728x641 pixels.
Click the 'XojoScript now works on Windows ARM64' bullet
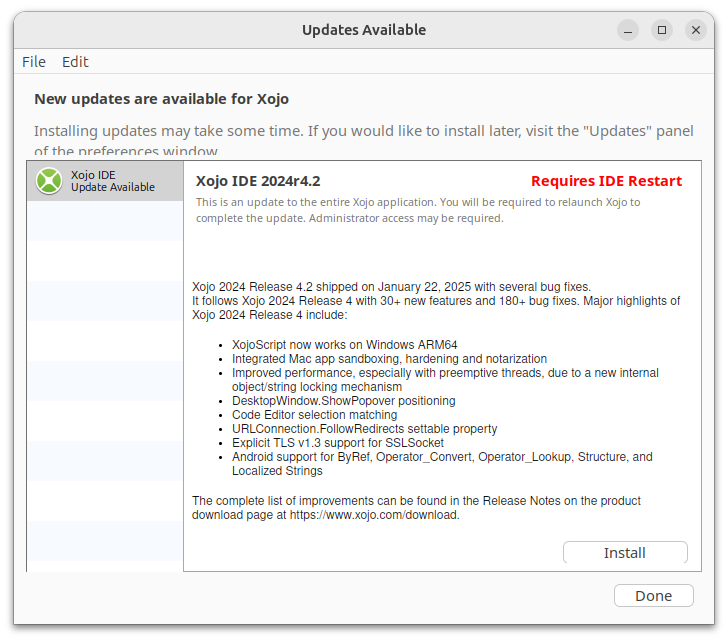tap(344, 345)
